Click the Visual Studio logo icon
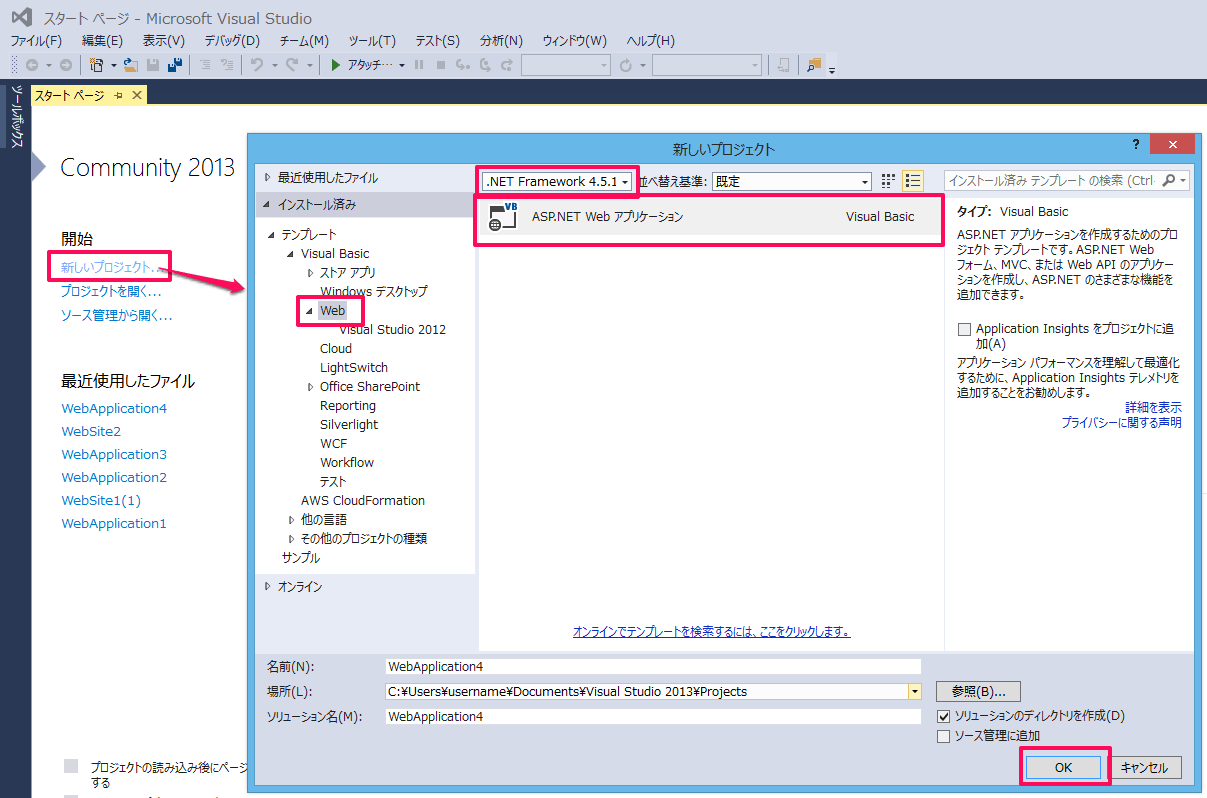 click(x=21, y=17)
